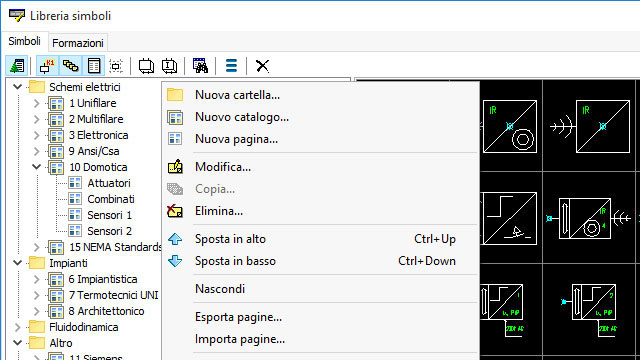
Task: Switch to the Formazioni tab
Action: (78, 43)
